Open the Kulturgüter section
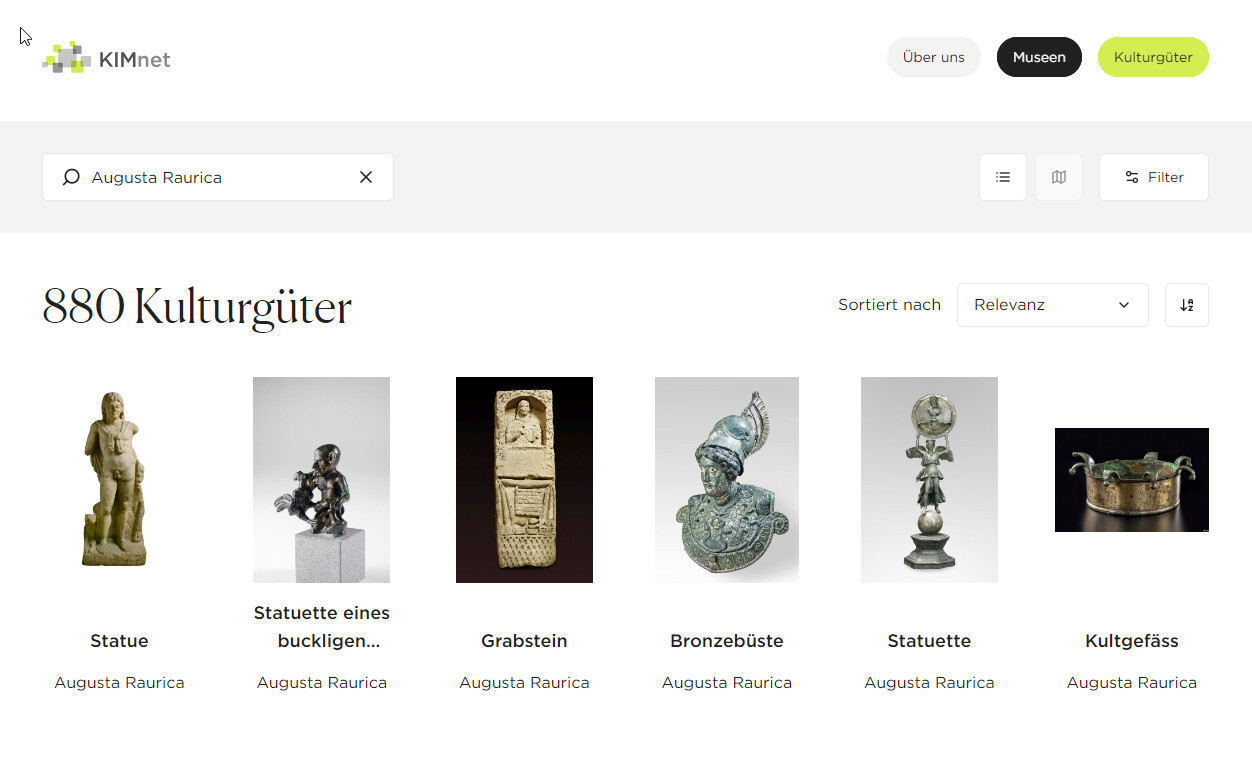 point(1153,57)
